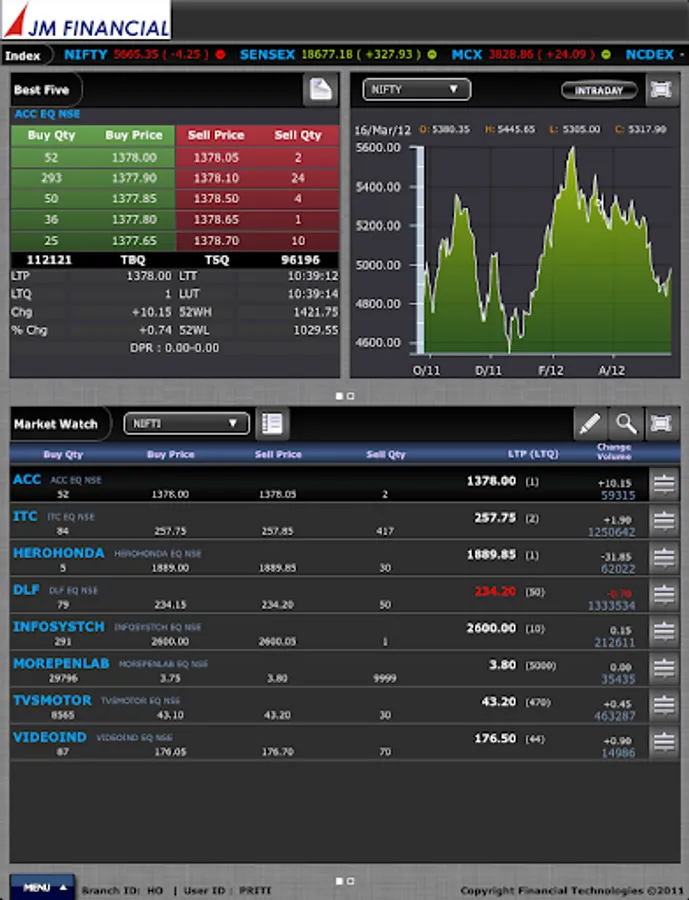Click the green SENSEX status dot

pyautogui.click(x=432, y=55)
